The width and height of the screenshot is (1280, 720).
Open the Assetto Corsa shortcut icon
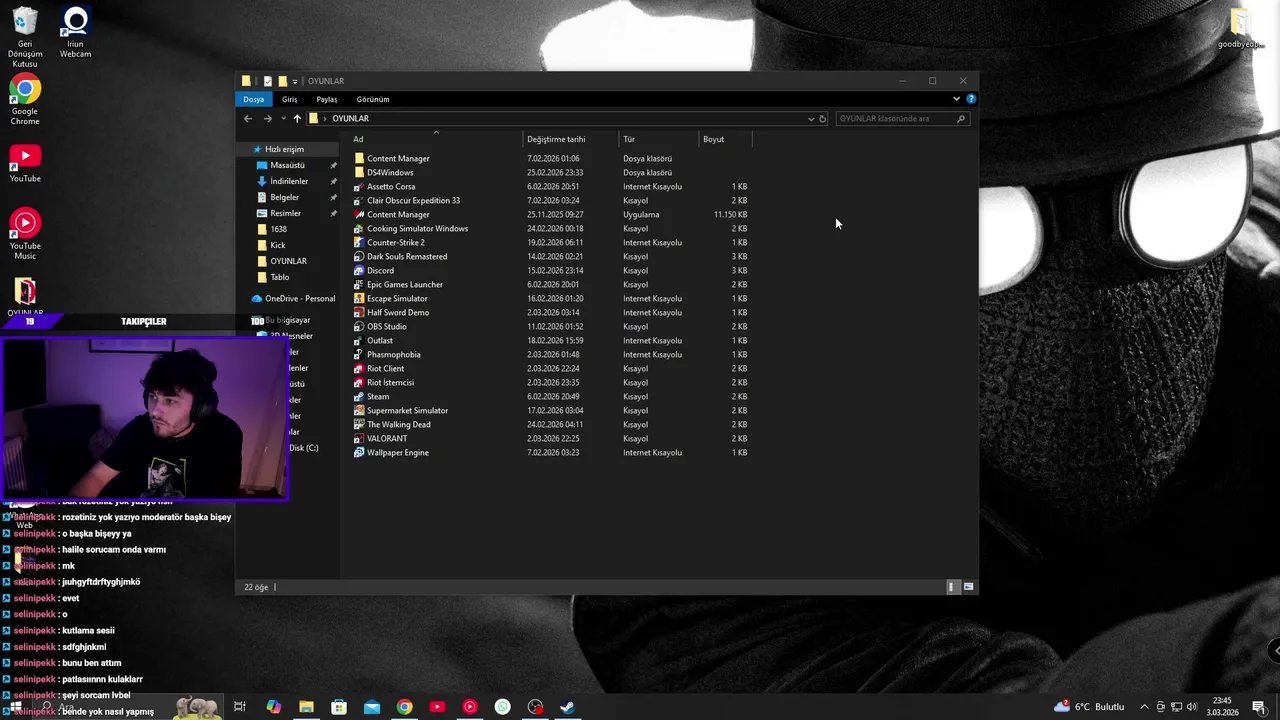pos(359,187)
